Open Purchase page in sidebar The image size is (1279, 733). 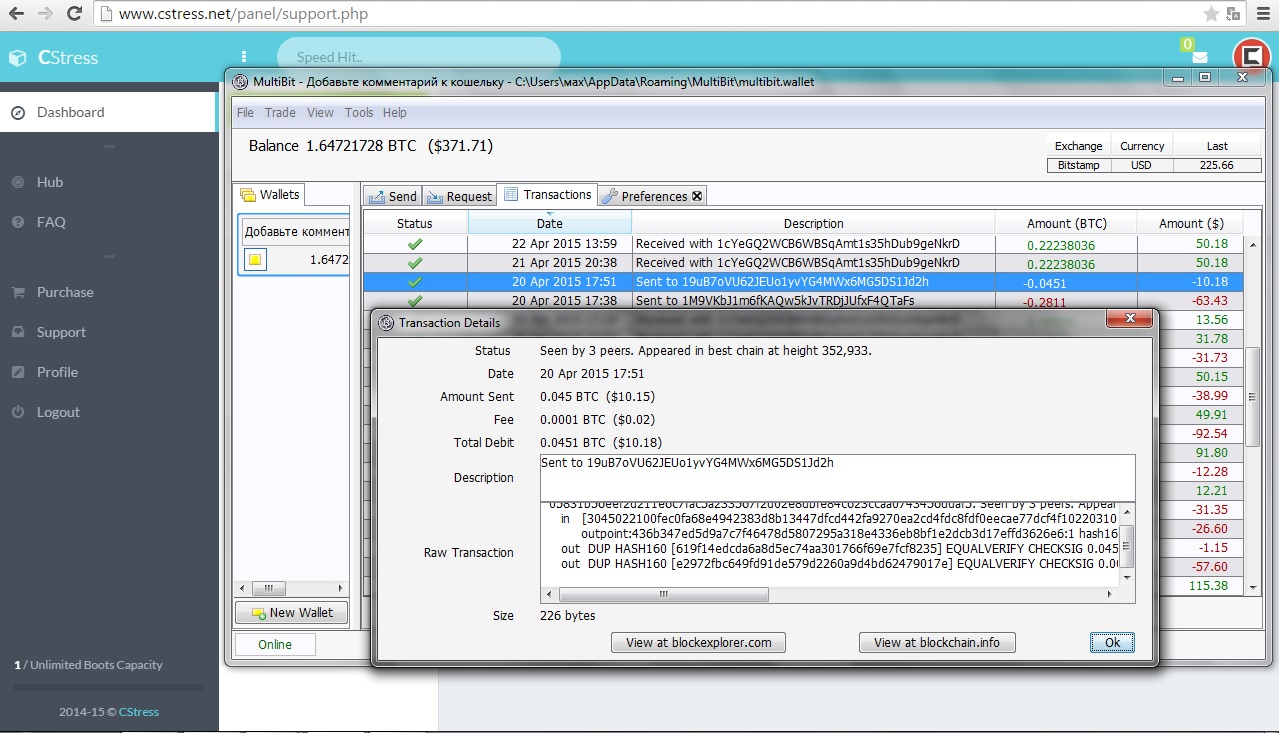click(65, 292)
